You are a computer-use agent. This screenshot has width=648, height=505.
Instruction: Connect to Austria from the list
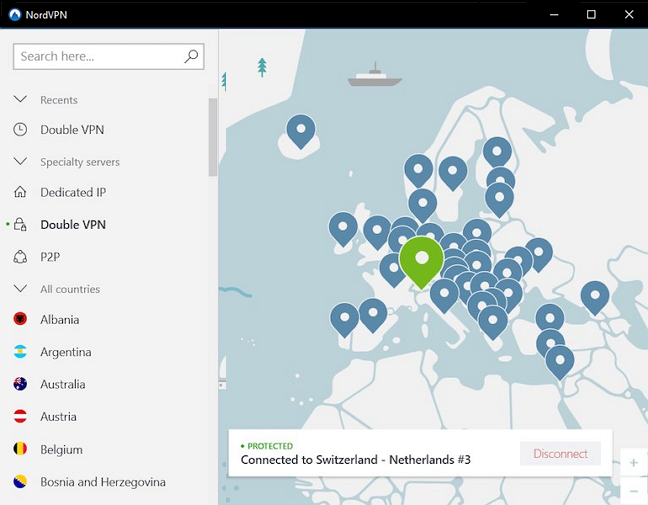click(x=58, y=416)
